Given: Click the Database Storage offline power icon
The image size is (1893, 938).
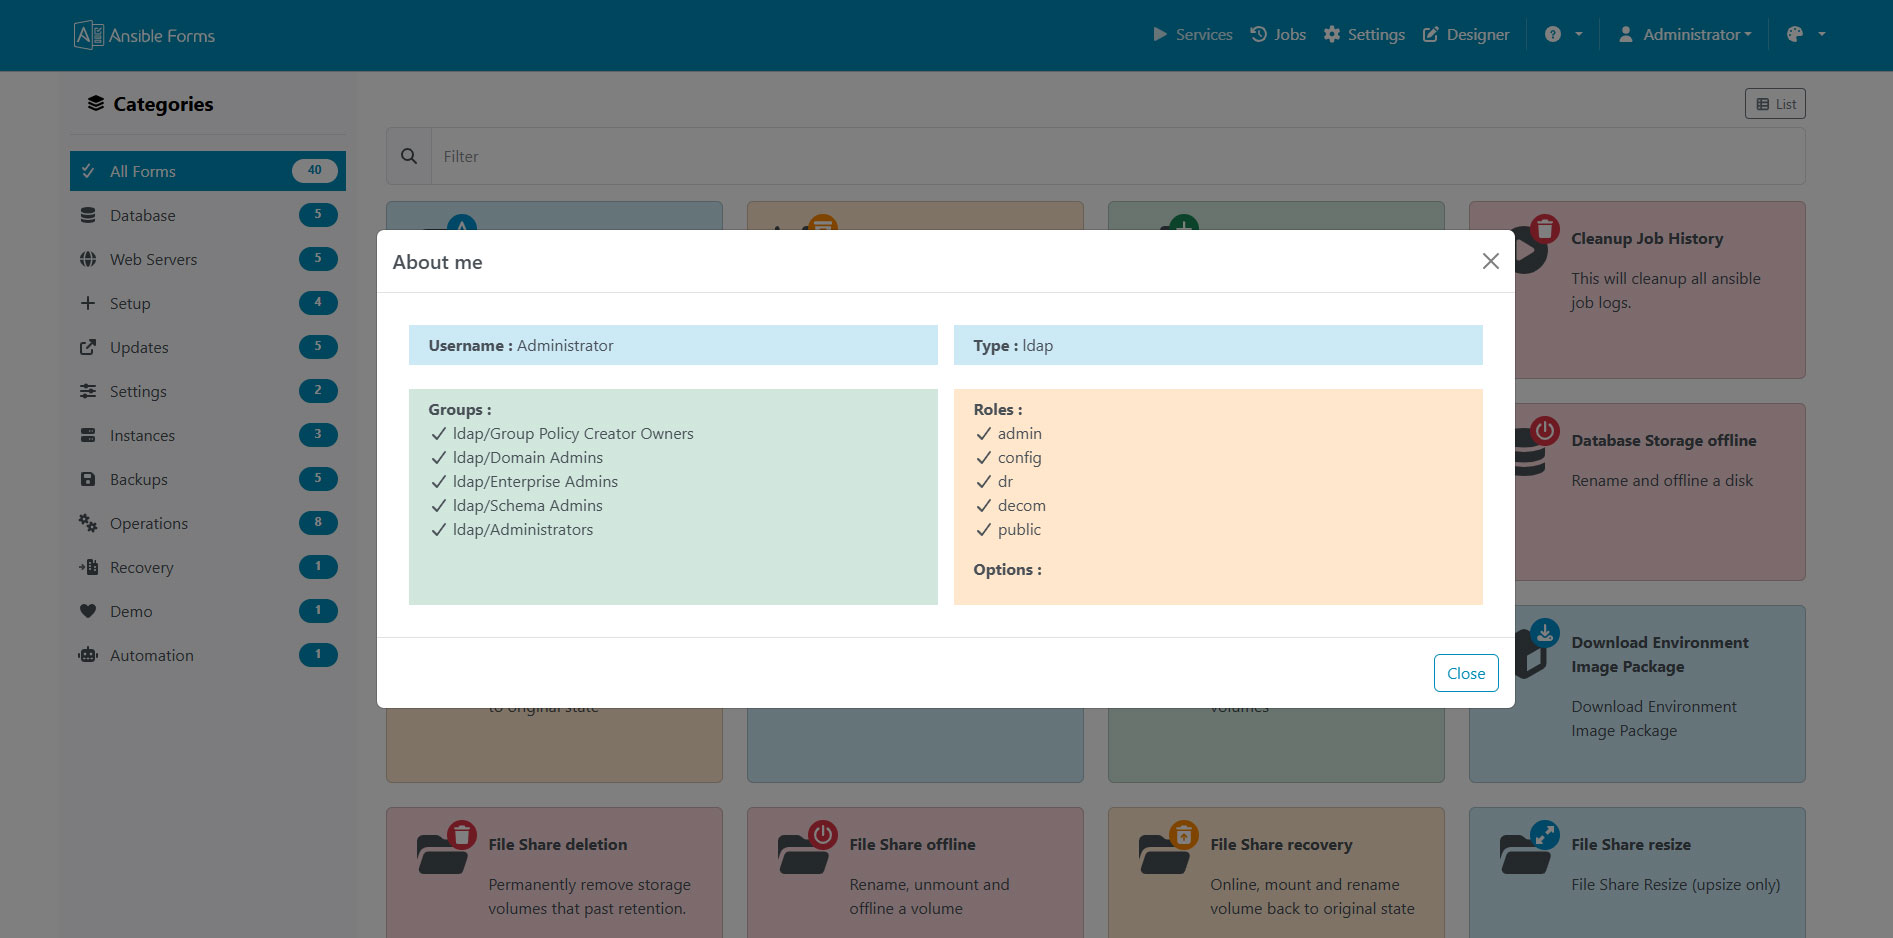Looking at the screenshot, I should tap(1545, 431).
